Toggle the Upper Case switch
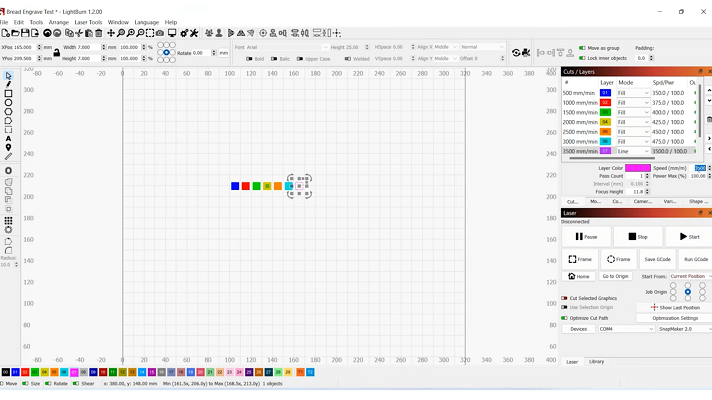Screen dimensions: 712x400 click(x=300, y=59)
